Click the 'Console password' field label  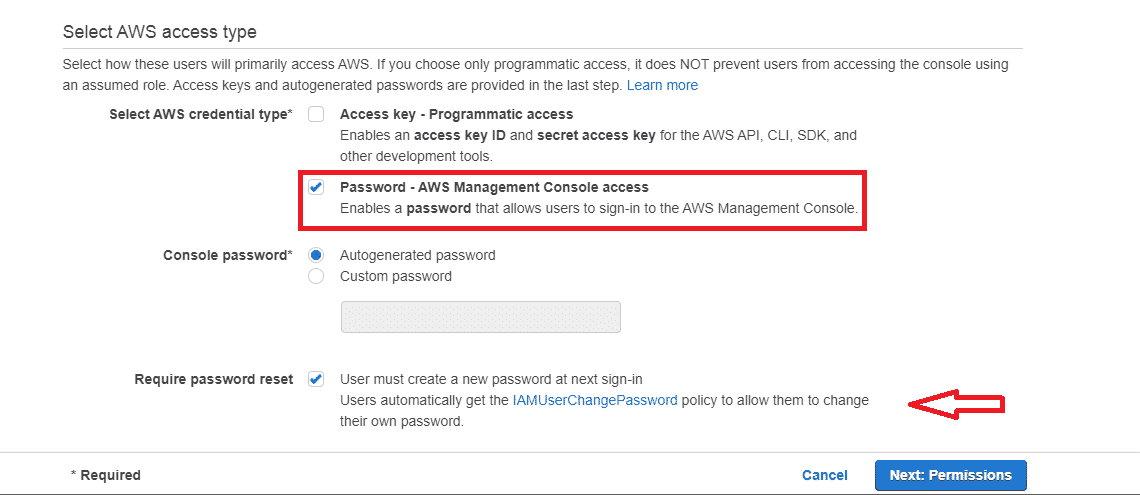[225, 255]
